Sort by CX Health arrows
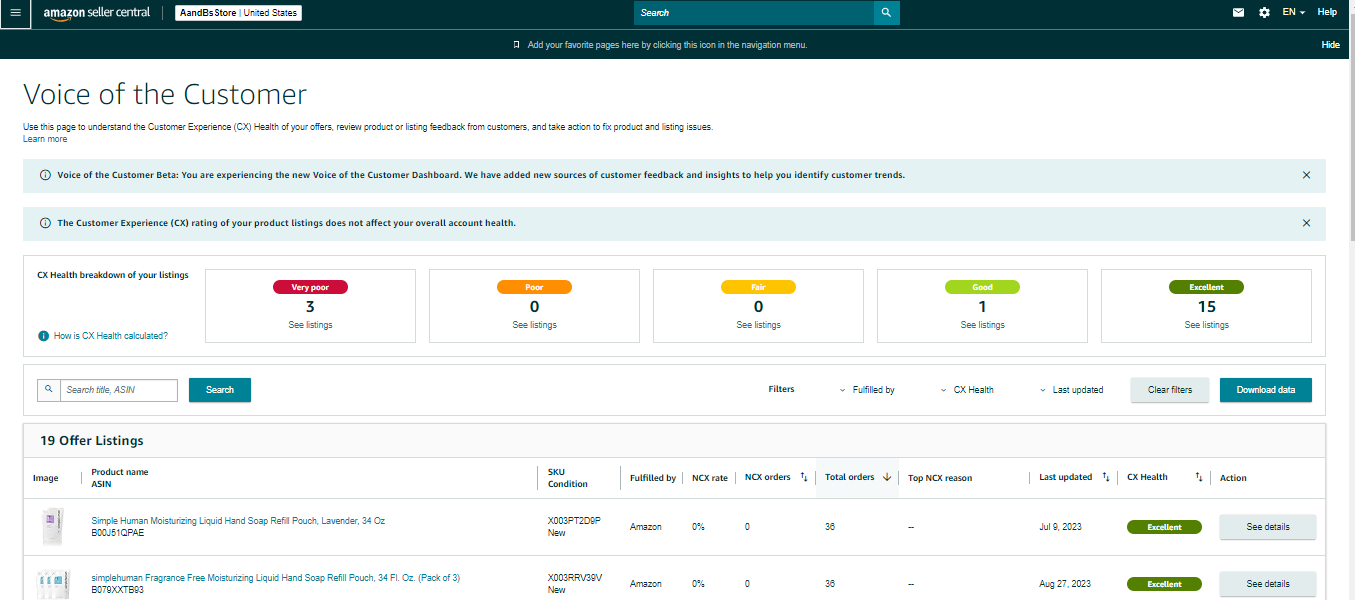 point(1199,478)
